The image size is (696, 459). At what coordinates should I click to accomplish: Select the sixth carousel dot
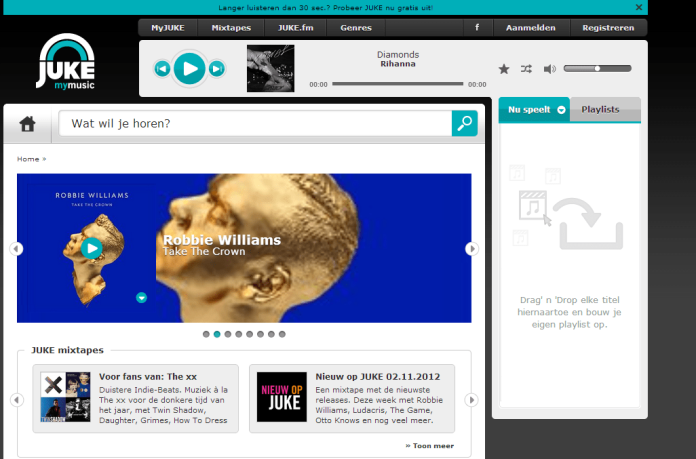coord(261,334)
